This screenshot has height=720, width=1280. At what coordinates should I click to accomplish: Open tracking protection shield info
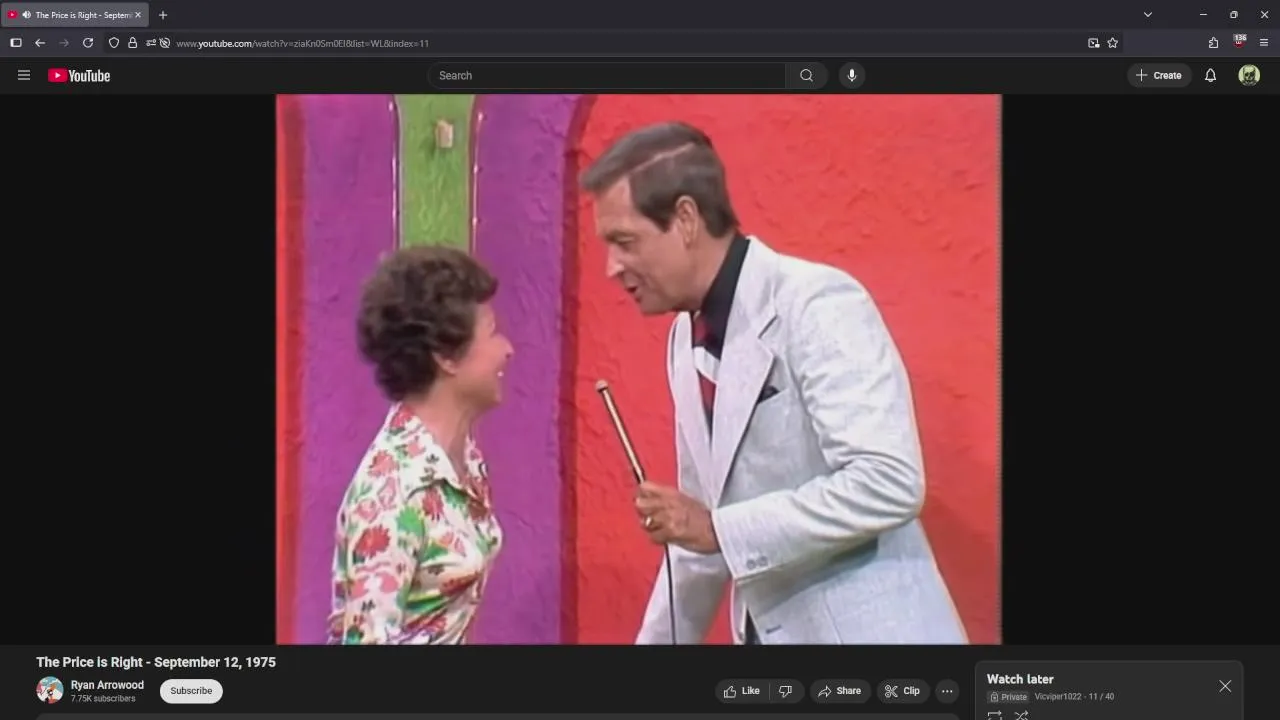click(x=114, y=43)
